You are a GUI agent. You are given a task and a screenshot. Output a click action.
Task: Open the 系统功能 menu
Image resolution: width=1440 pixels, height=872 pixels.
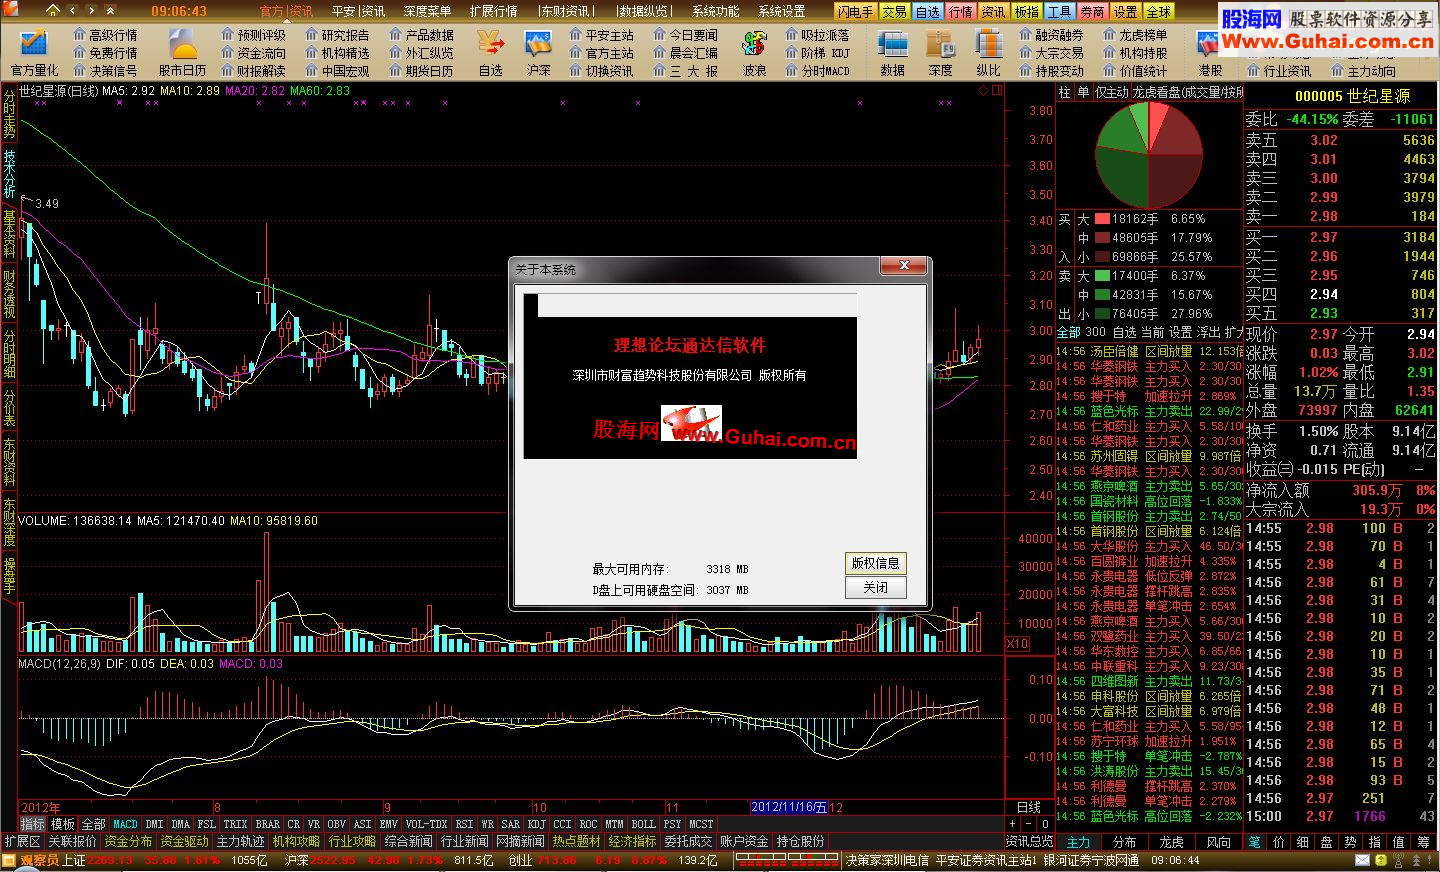[715, 11]
